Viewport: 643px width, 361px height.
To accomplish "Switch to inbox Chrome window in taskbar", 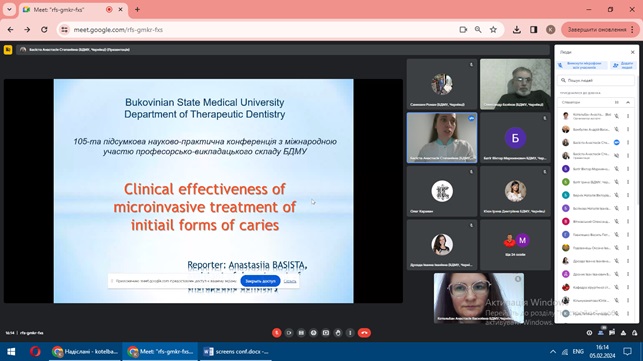I will tap(85, 352).
